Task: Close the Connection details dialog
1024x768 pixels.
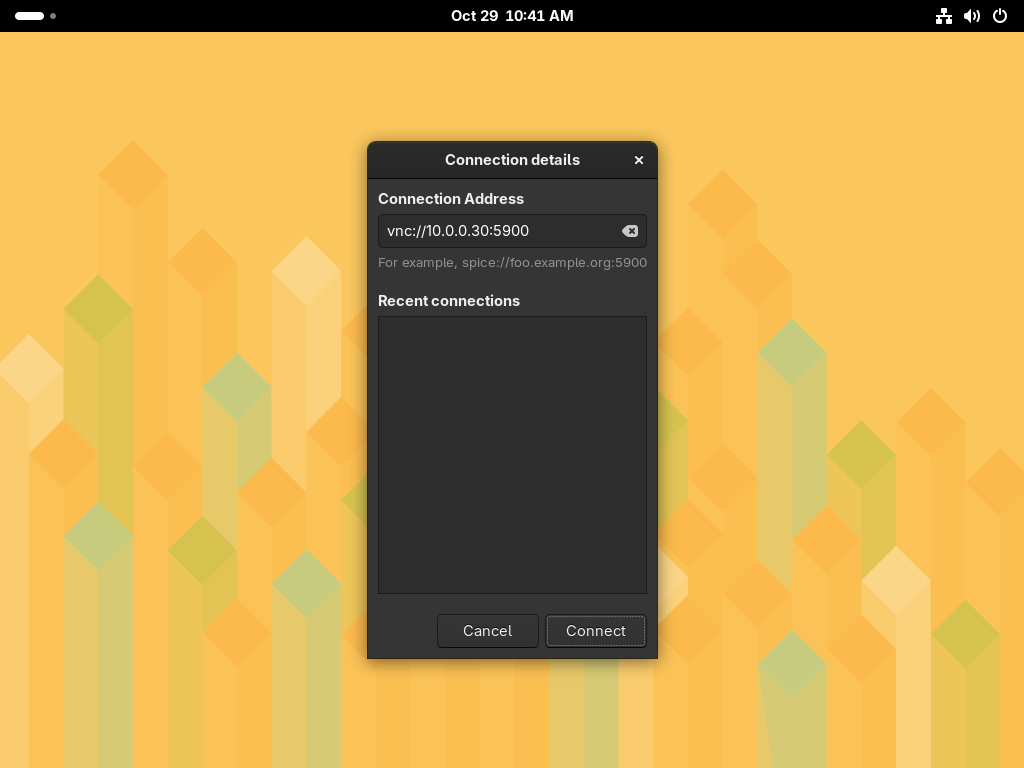Action: [x=639, y=160]
